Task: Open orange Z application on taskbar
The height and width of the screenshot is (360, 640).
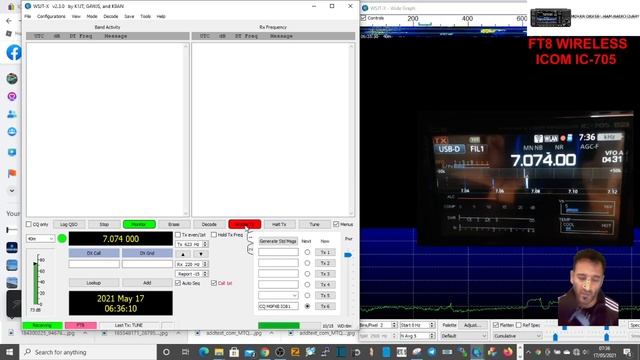Action: tap(295, 352)
